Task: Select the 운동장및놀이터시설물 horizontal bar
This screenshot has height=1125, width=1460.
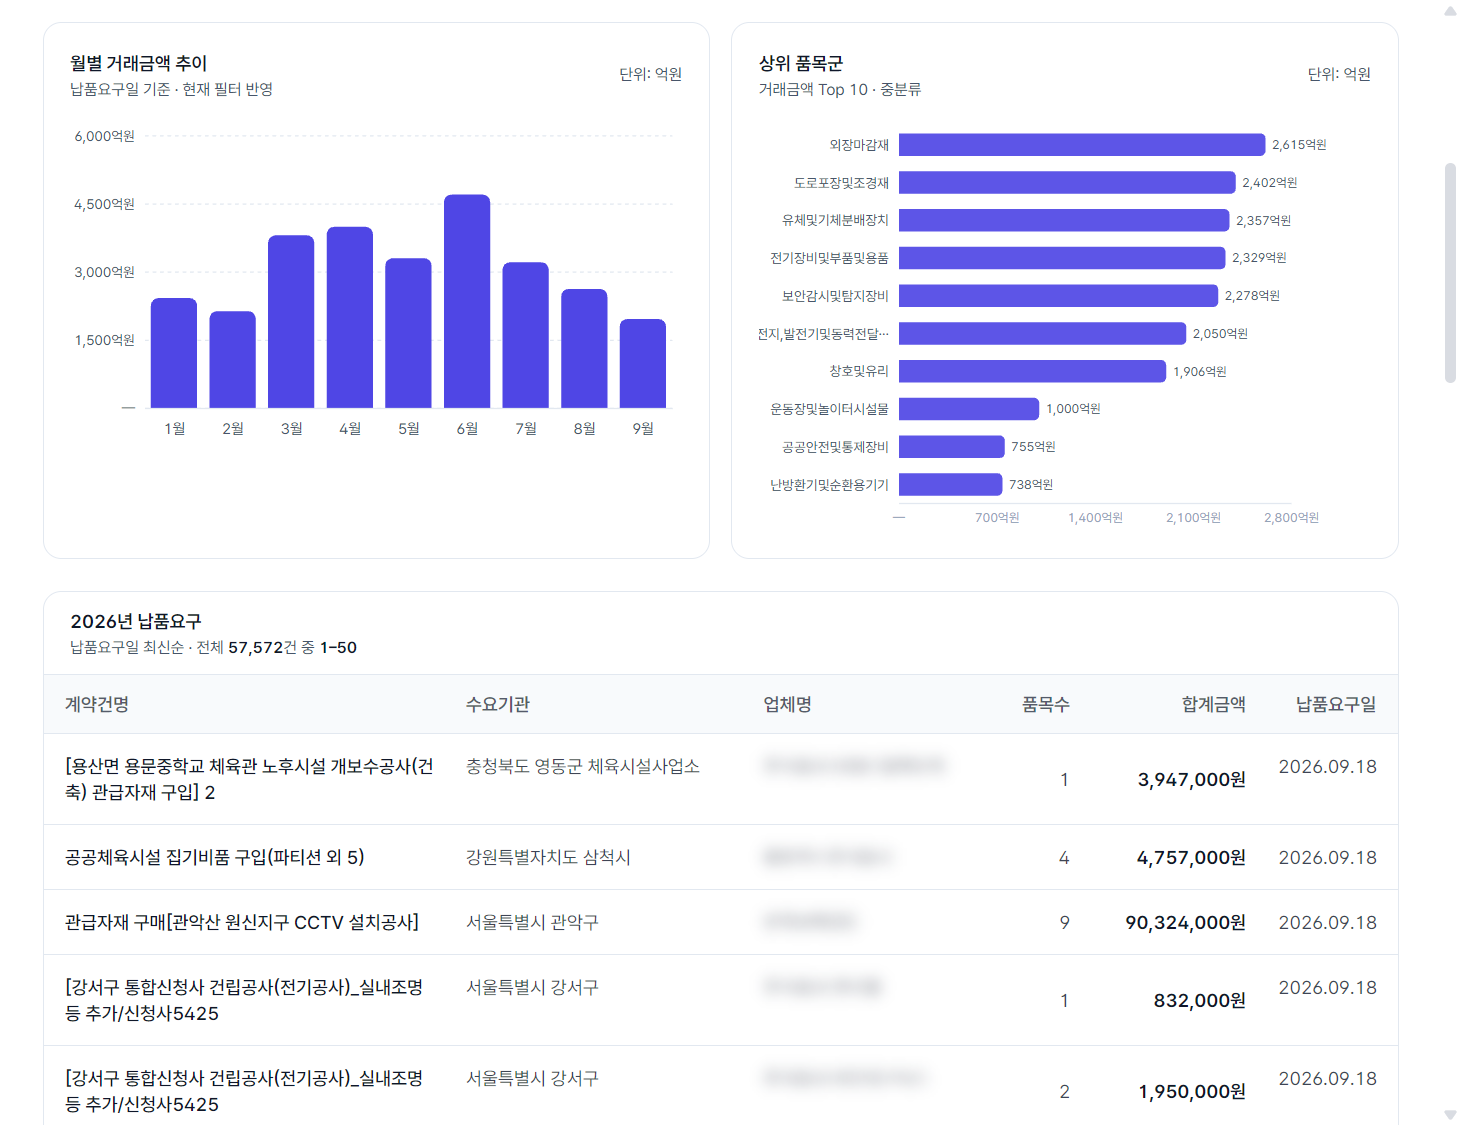Action: coord(969,409)
